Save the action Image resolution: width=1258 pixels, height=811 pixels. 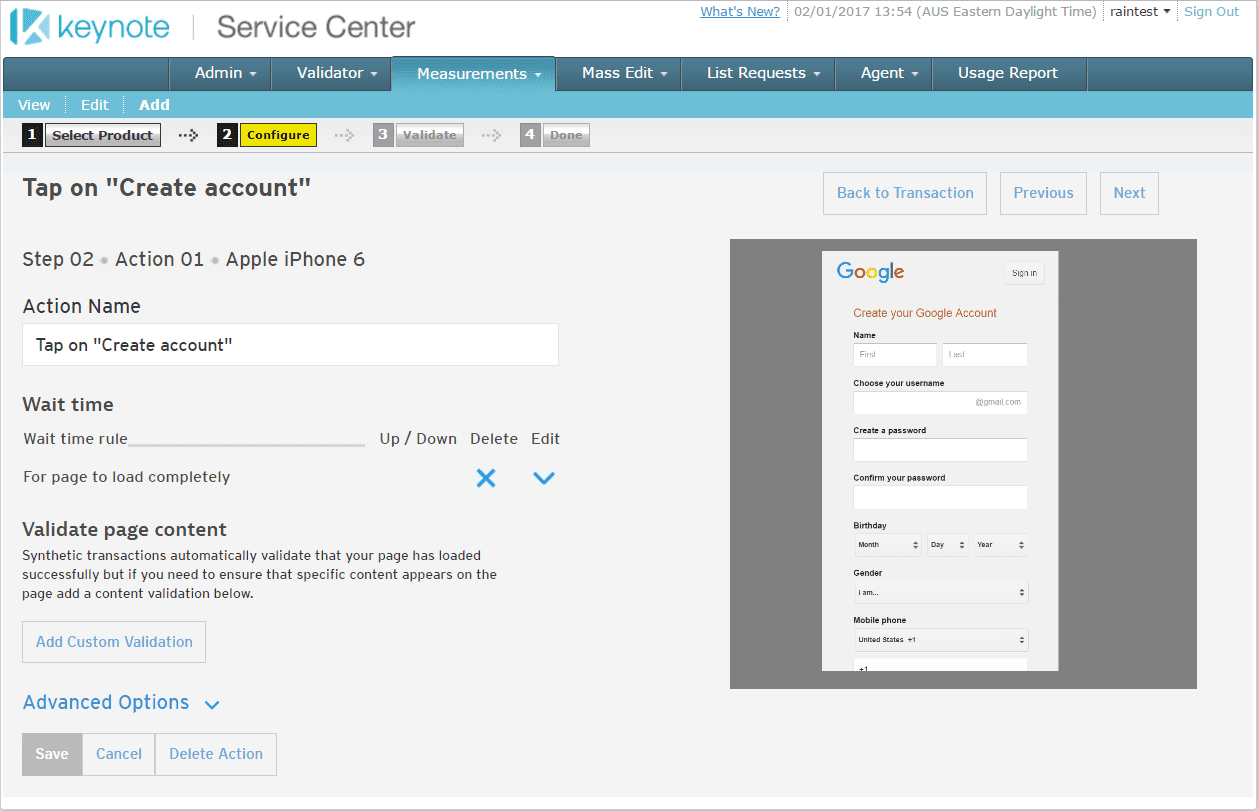click(52, 754)
